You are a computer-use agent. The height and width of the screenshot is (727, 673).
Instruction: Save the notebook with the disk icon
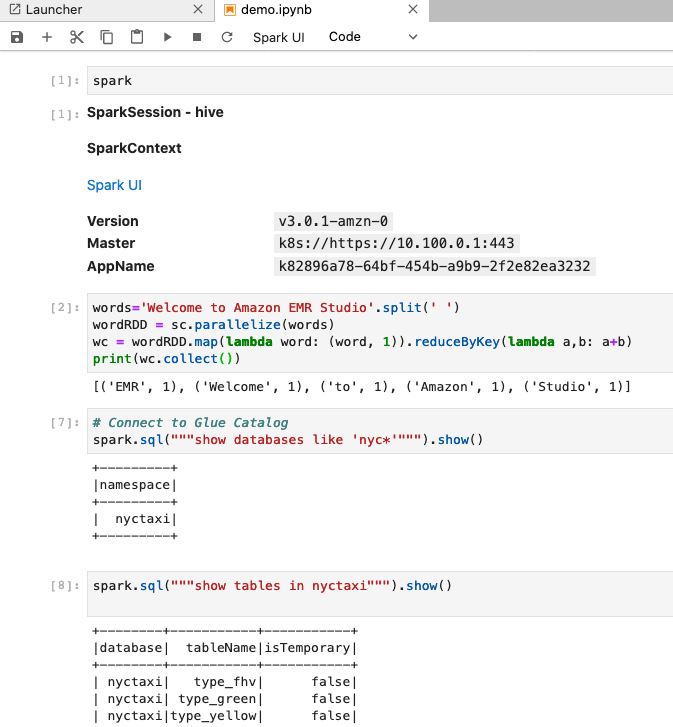coord(17,37)
